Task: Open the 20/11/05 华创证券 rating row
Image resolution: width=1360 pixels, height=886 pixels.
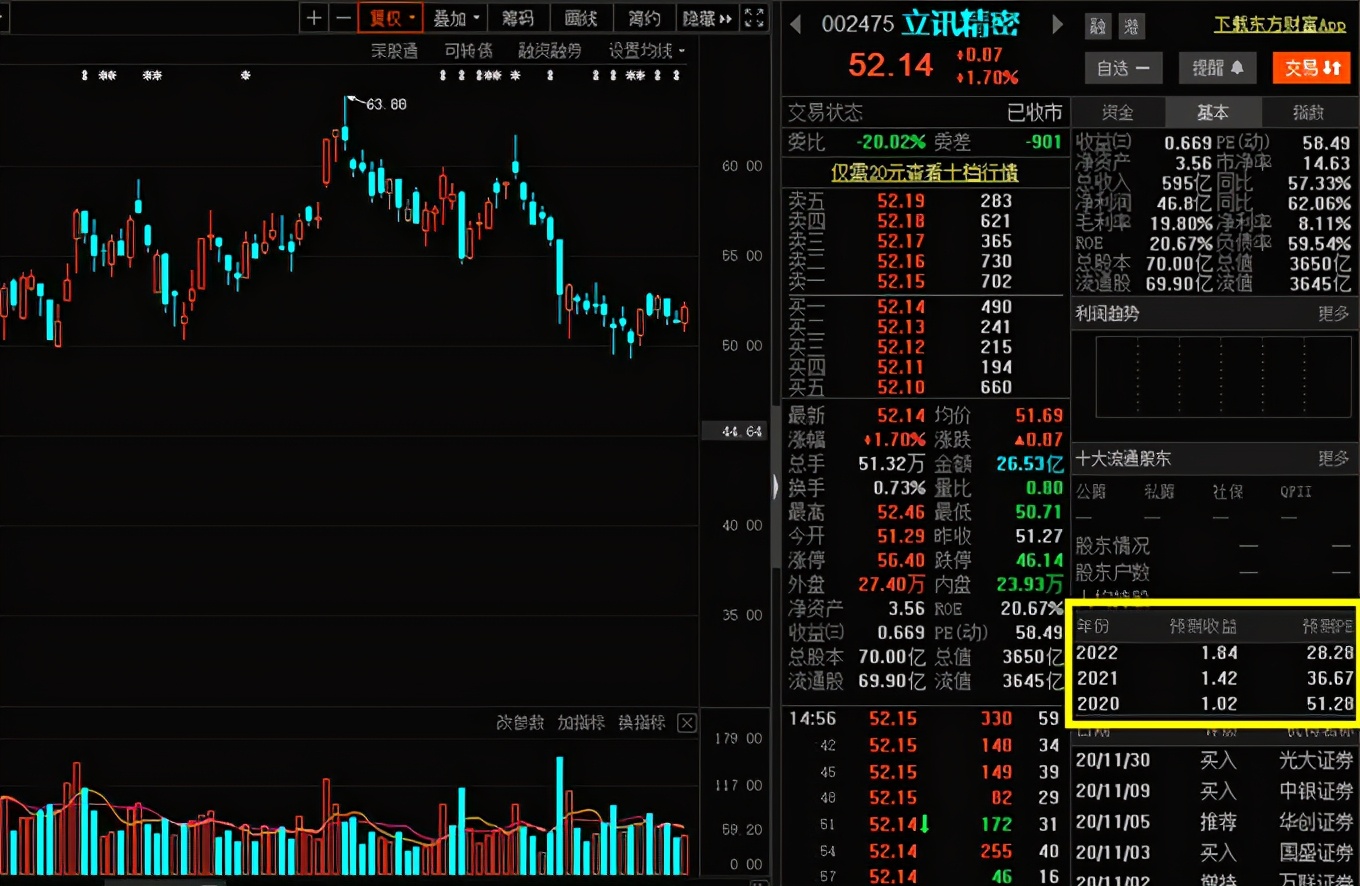Action: tap(1214, 823)
